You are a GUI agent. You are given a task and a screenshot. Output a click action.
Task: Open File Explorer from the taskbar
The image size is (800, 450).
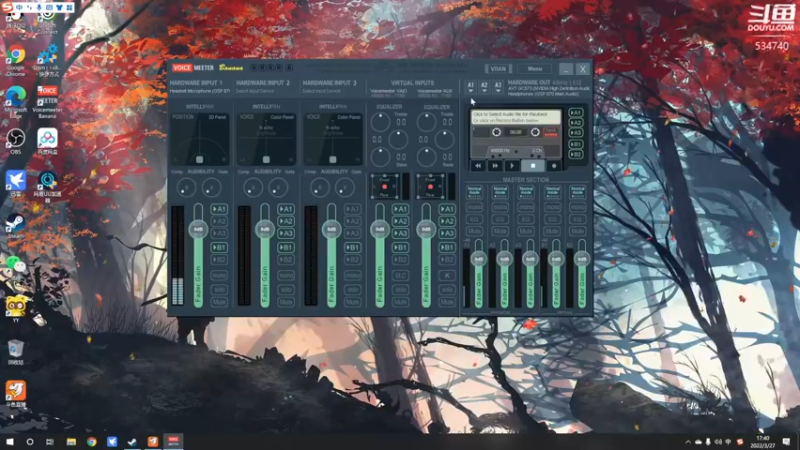(71, 442)
